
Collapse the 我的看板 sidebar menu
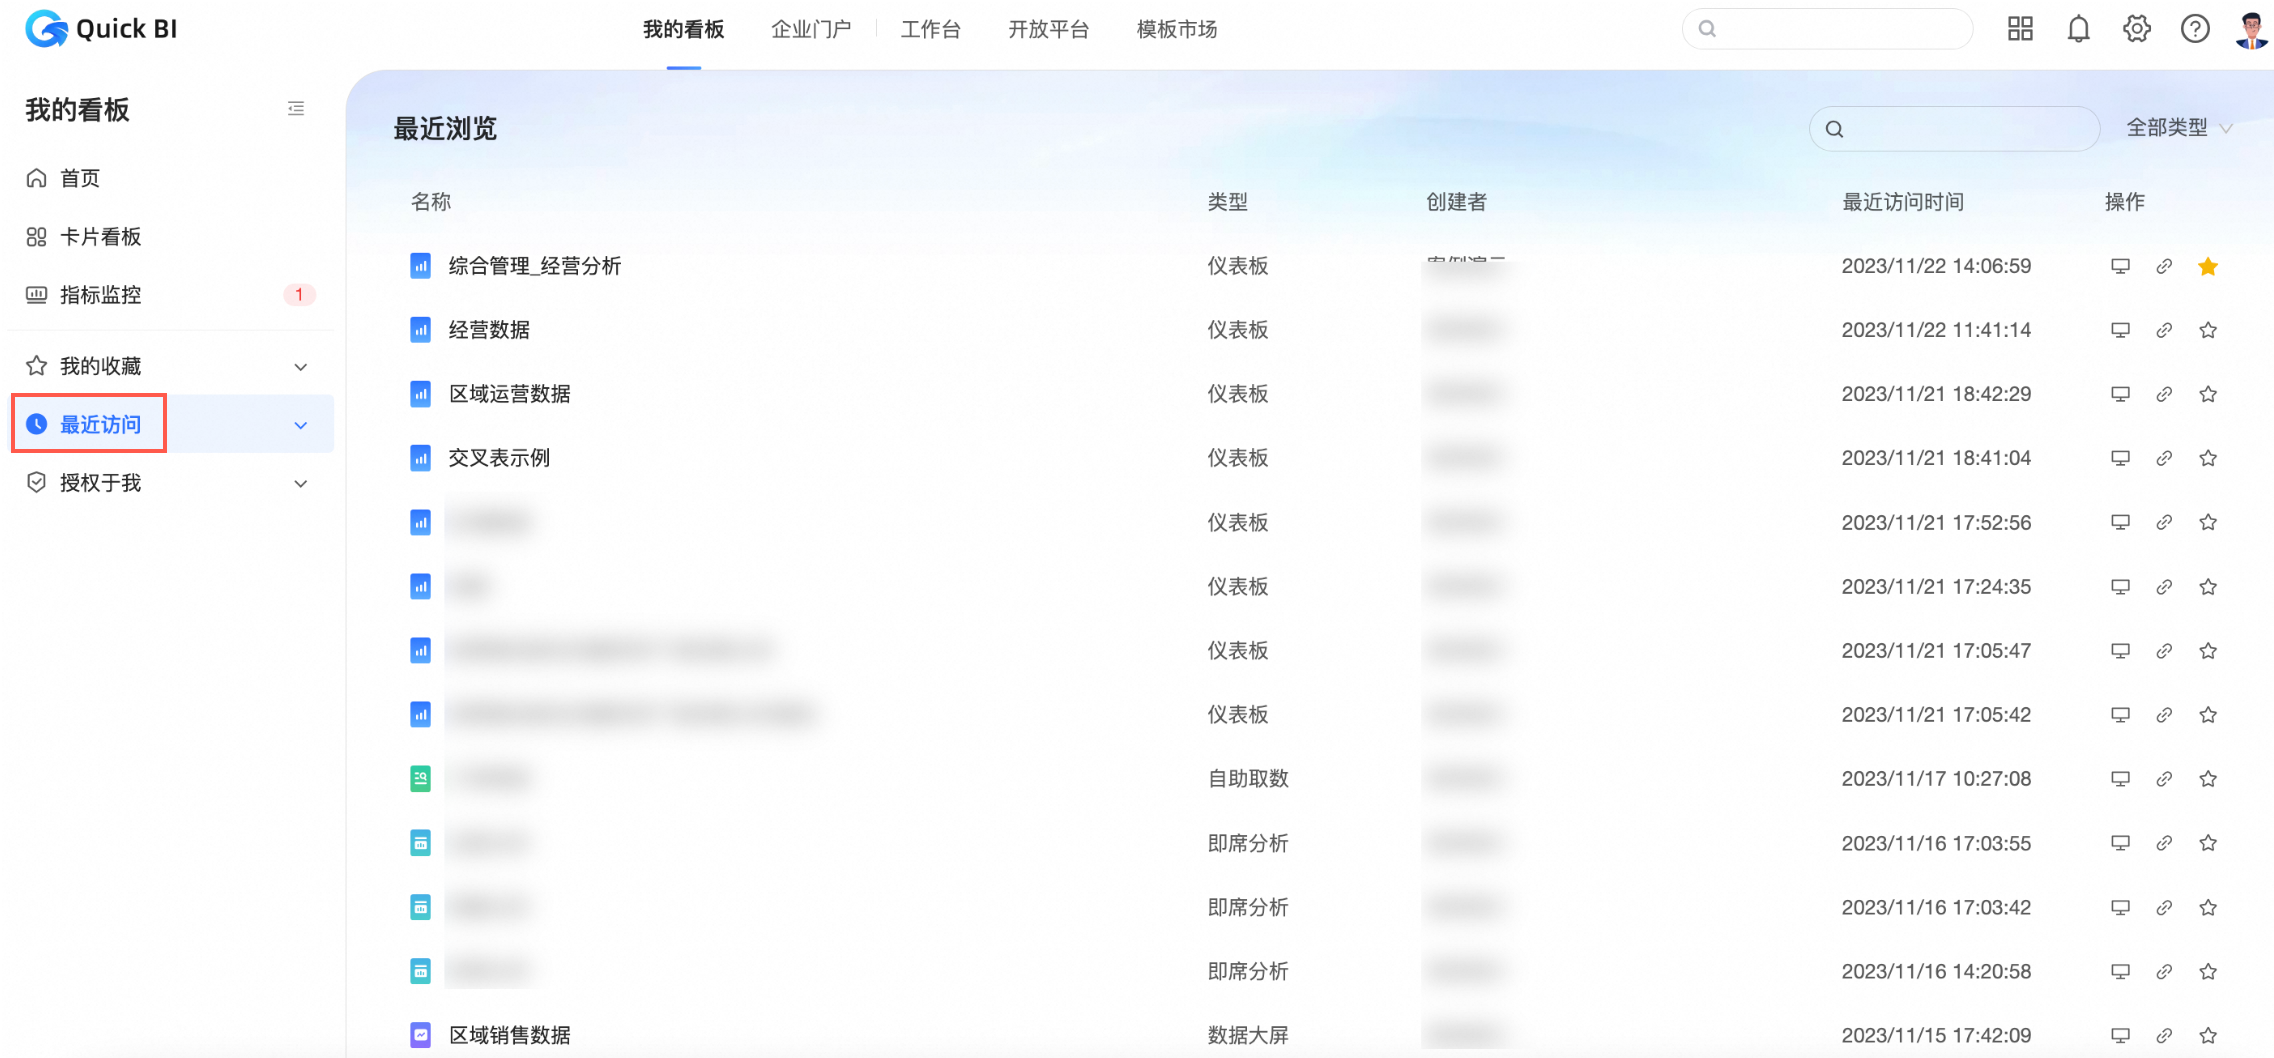pos(296,108)
